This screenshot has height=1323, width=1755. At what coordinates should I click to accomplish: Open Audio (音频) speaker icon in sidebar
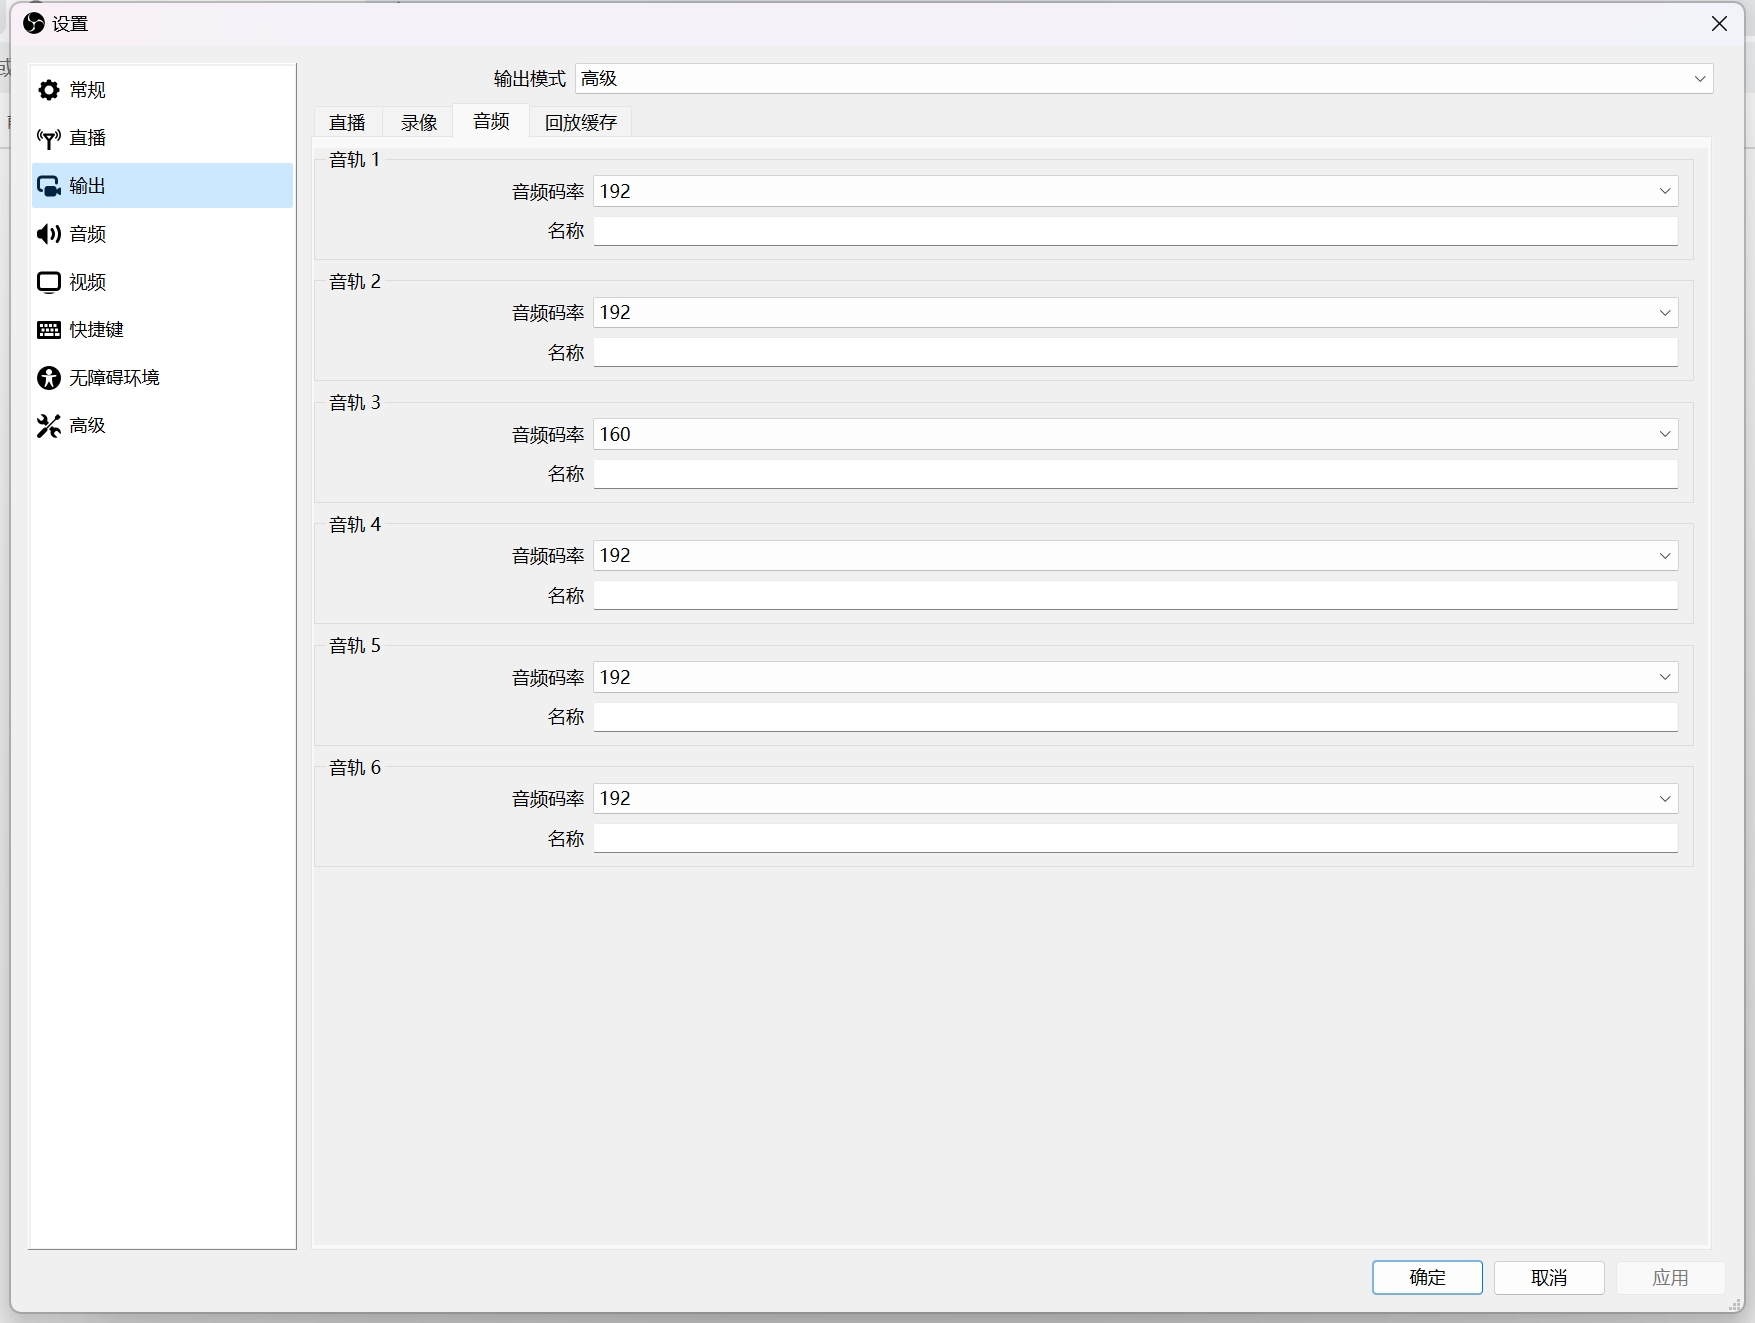(x=49, y=234)
